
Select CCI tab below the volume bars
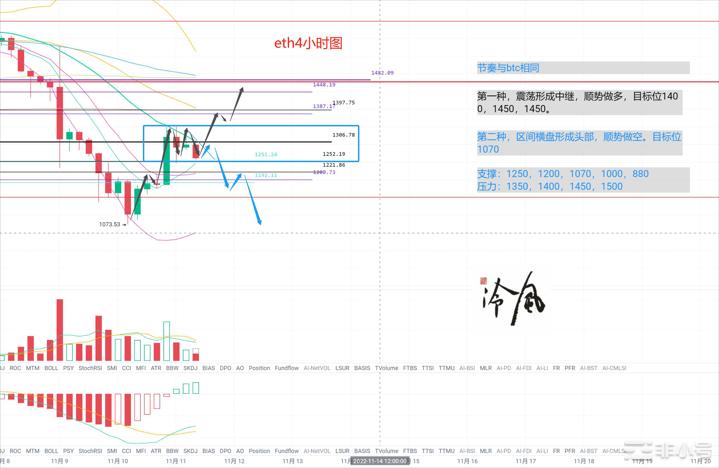[127, 368]
